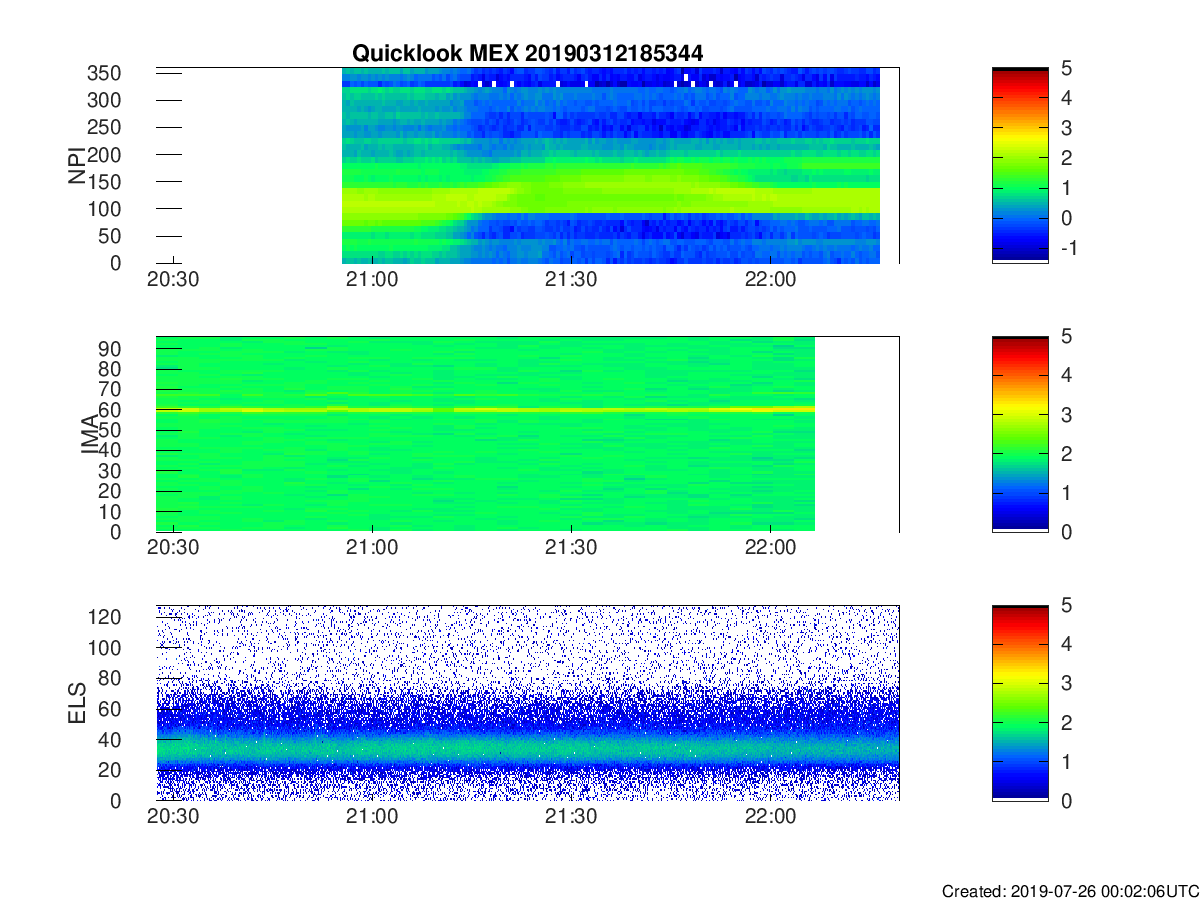Click 21:00 under the IMA plot
Image resolution: width=1200 pixels, height=900 pixels.
372,549
